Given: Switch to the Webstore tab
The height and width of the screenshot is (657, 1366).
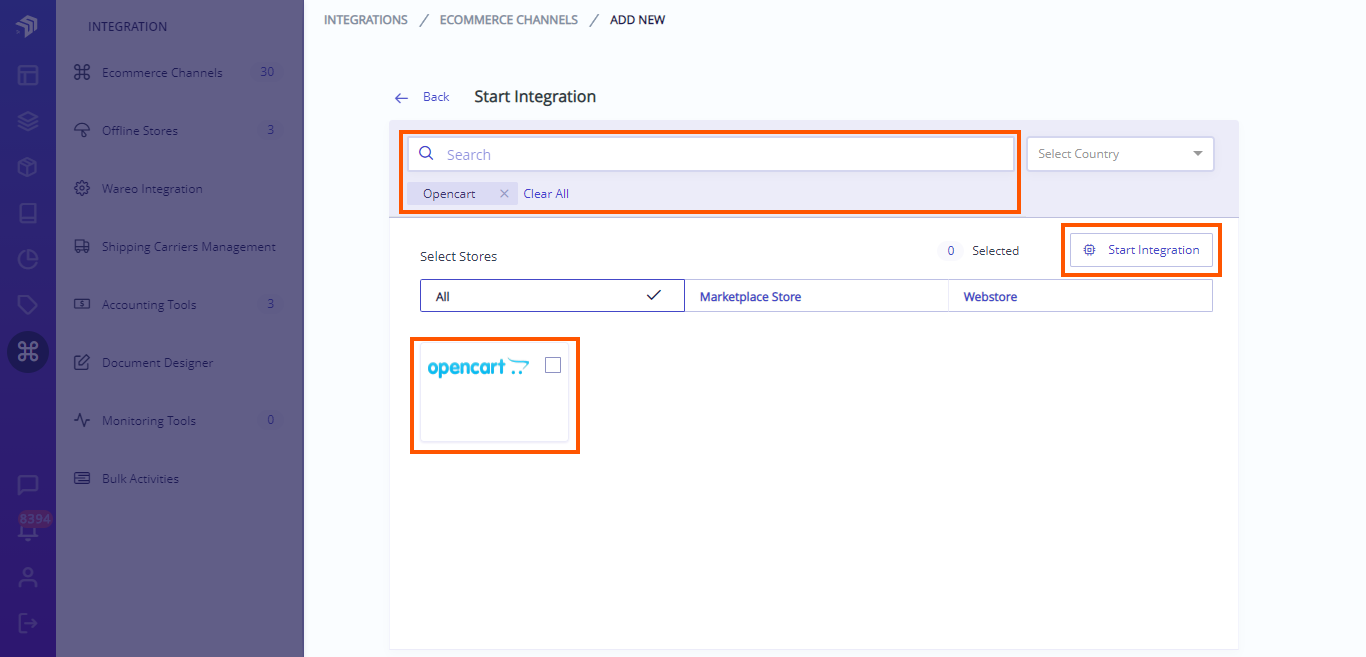Looking at the screenshot, I should 1080,296.
